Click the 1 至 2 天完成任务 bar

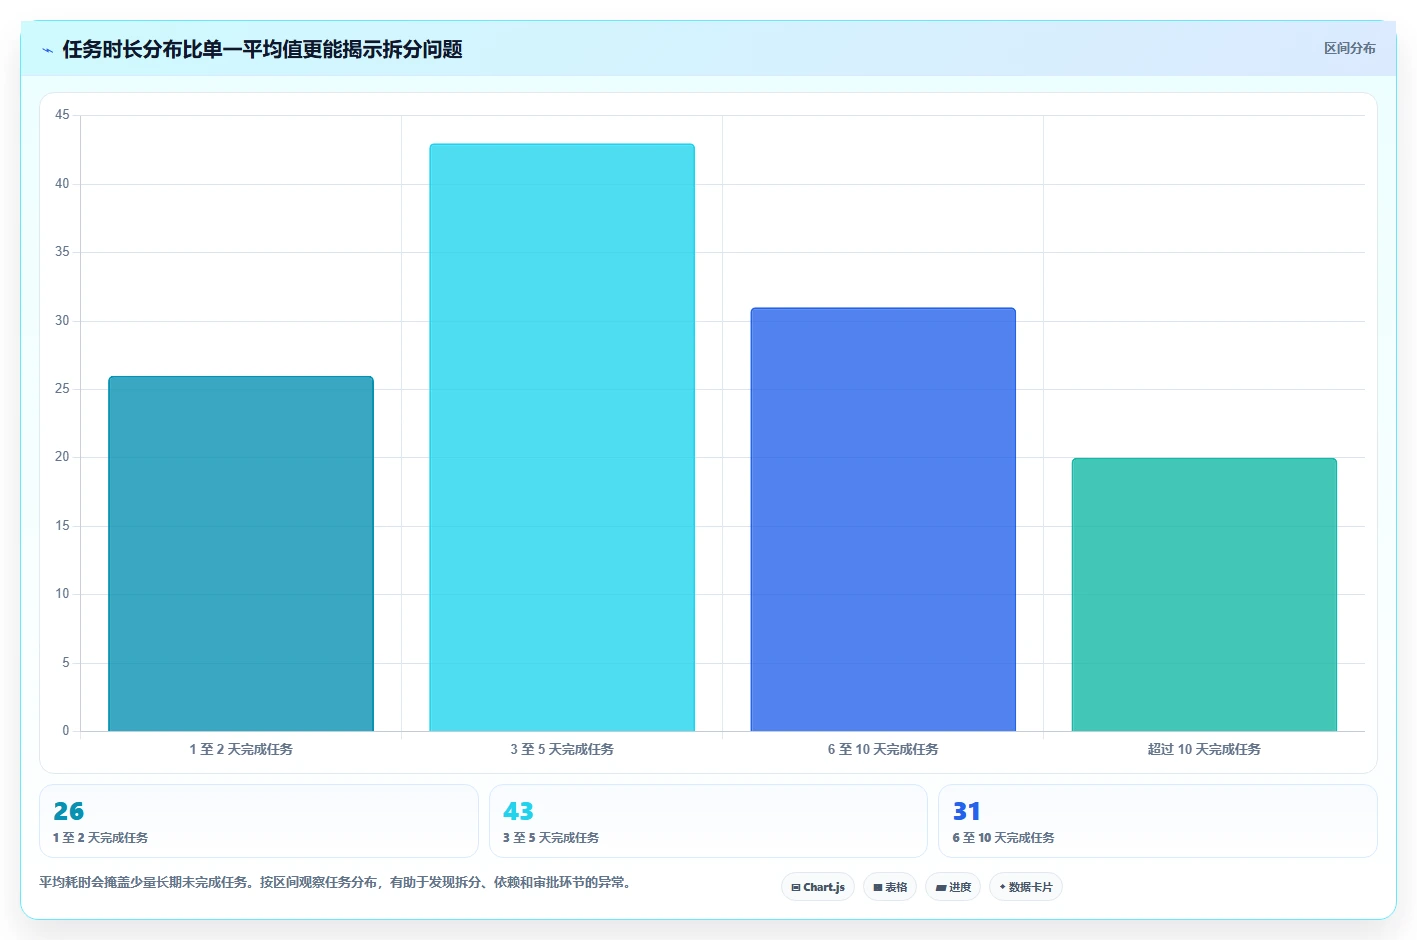[241, 554]
